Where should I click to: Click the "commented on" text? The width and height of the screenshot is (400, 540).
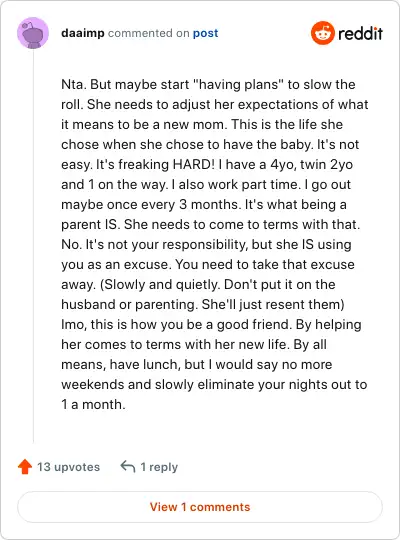pos(148,33)
